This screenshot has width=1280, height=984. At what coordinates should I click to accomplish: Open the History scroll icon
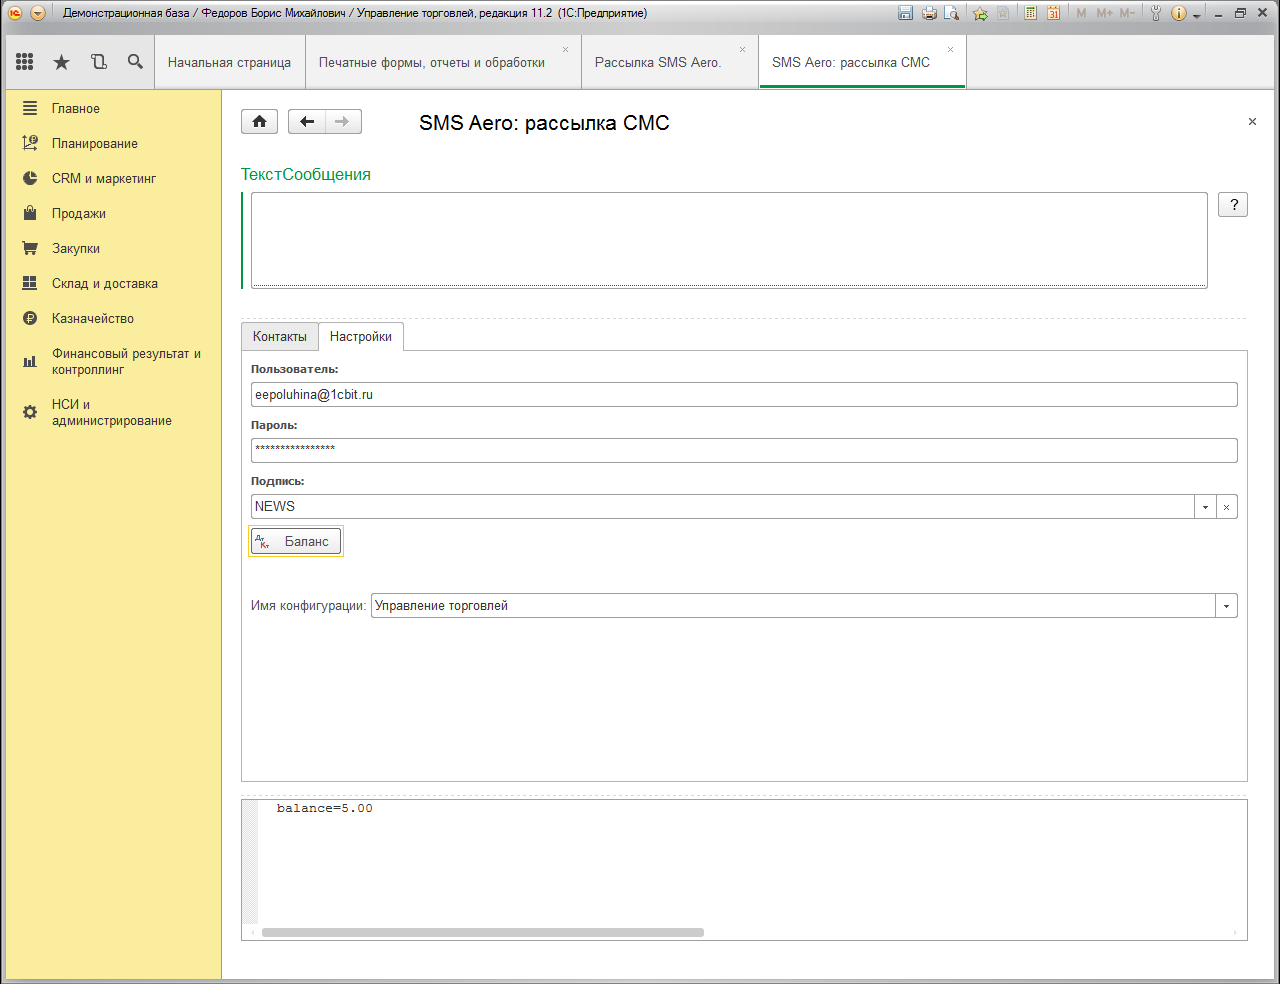99,62
